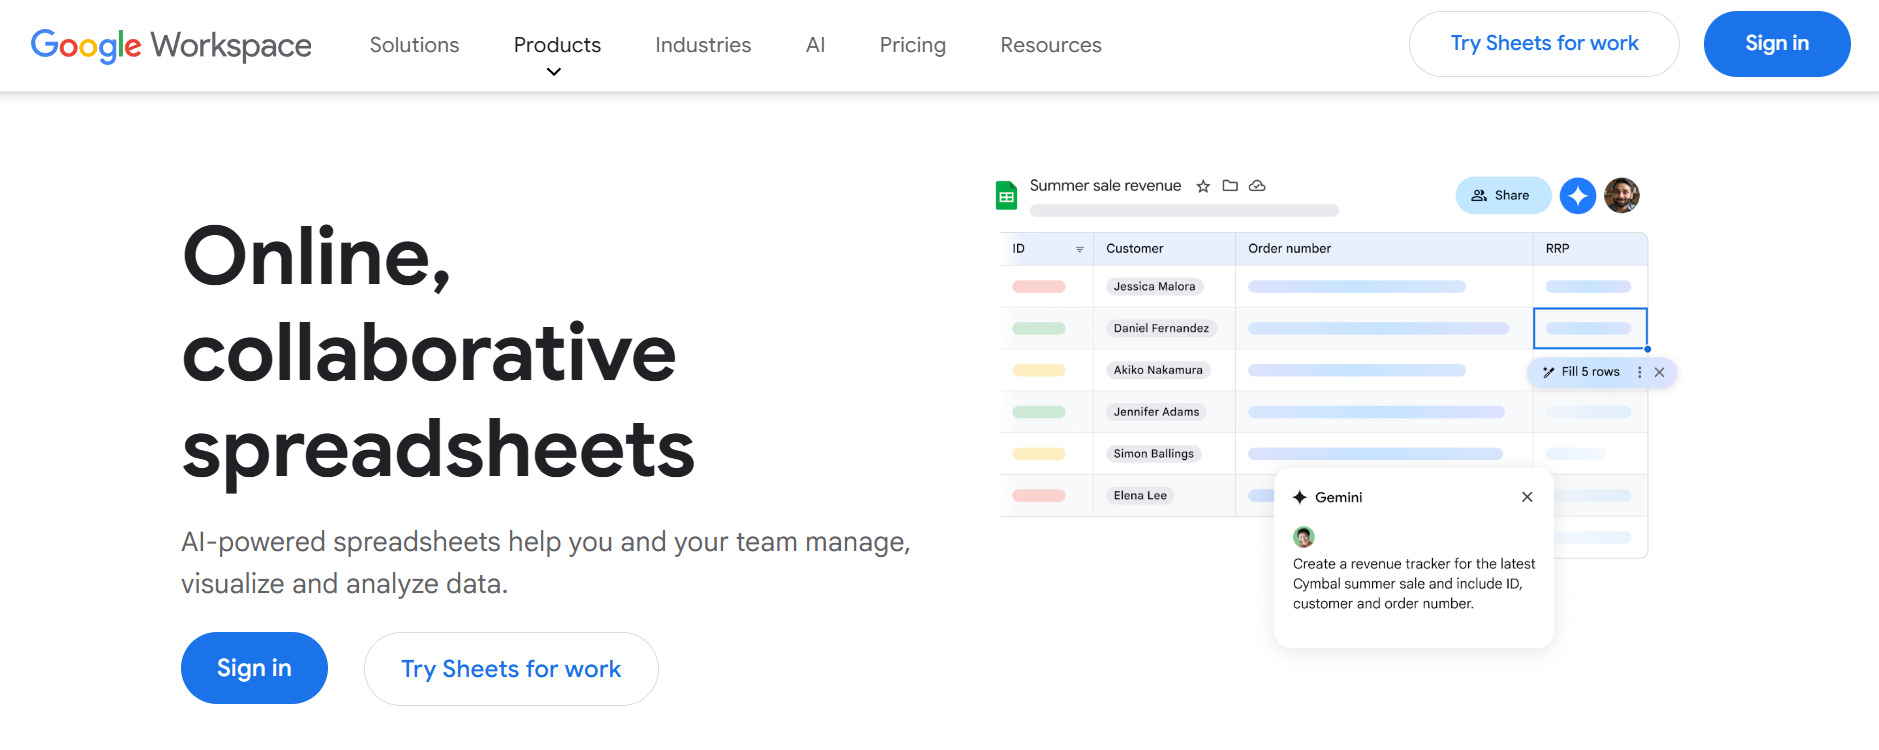Viewport: 1879px width, 750px height.
Task: Open the ID column filter icon
Action: 1080,249
